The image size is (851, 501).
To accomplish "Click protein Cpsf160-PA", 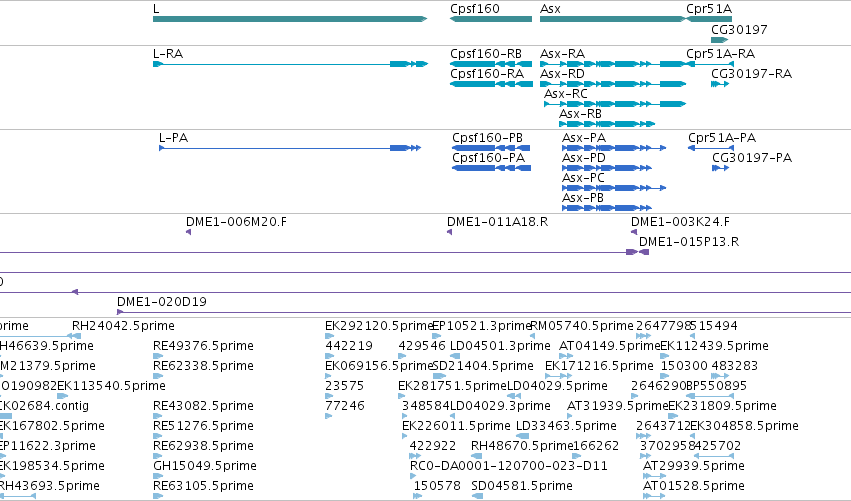I will click(491, 168).
